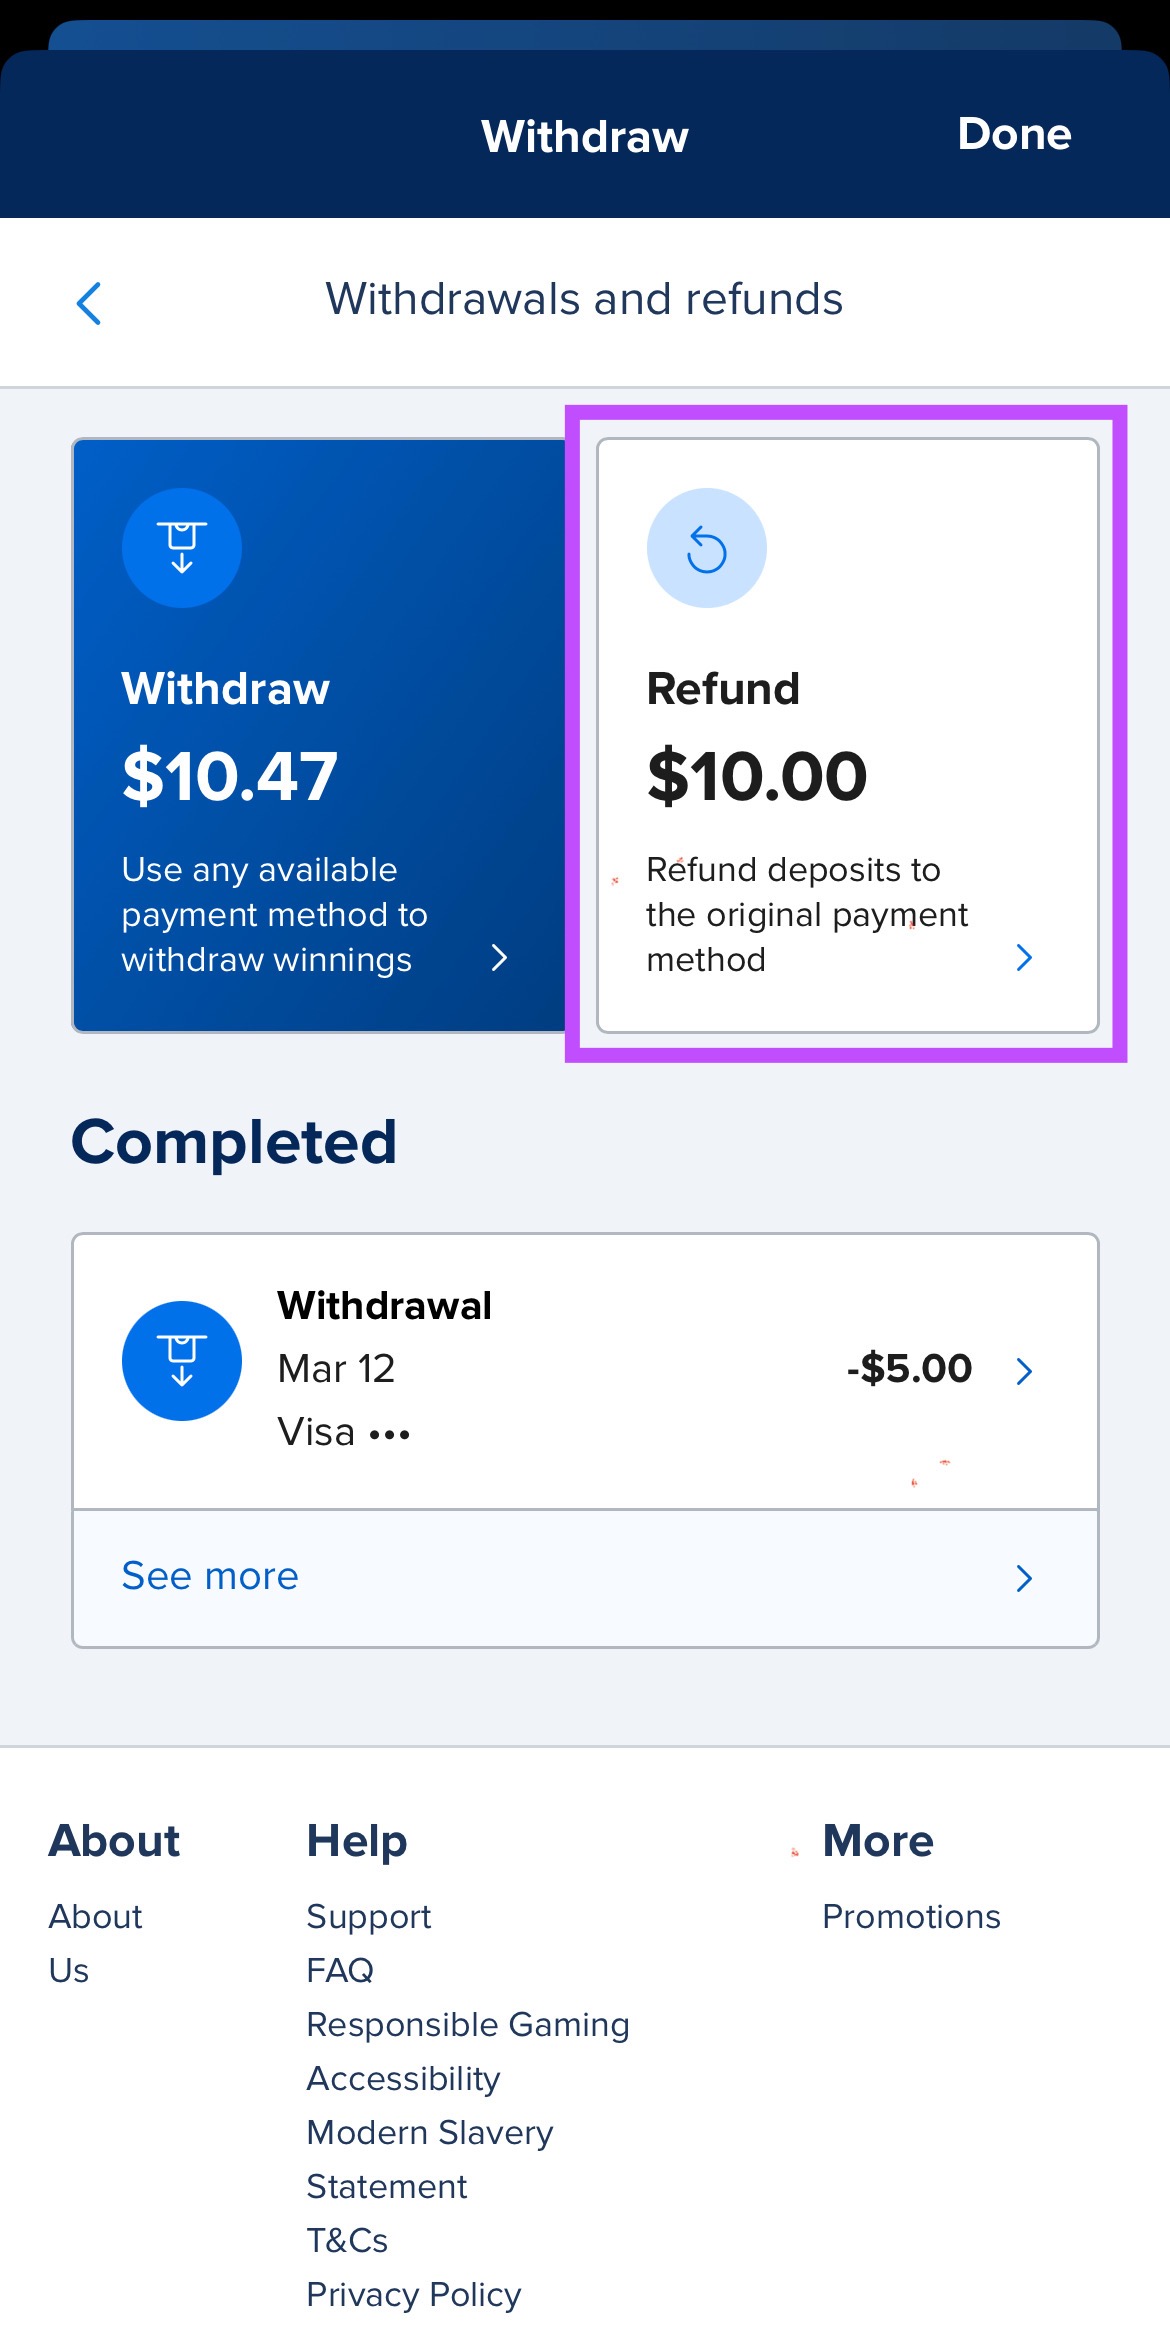
Task: Open the T&Cs link
Action: [347, 2241]
